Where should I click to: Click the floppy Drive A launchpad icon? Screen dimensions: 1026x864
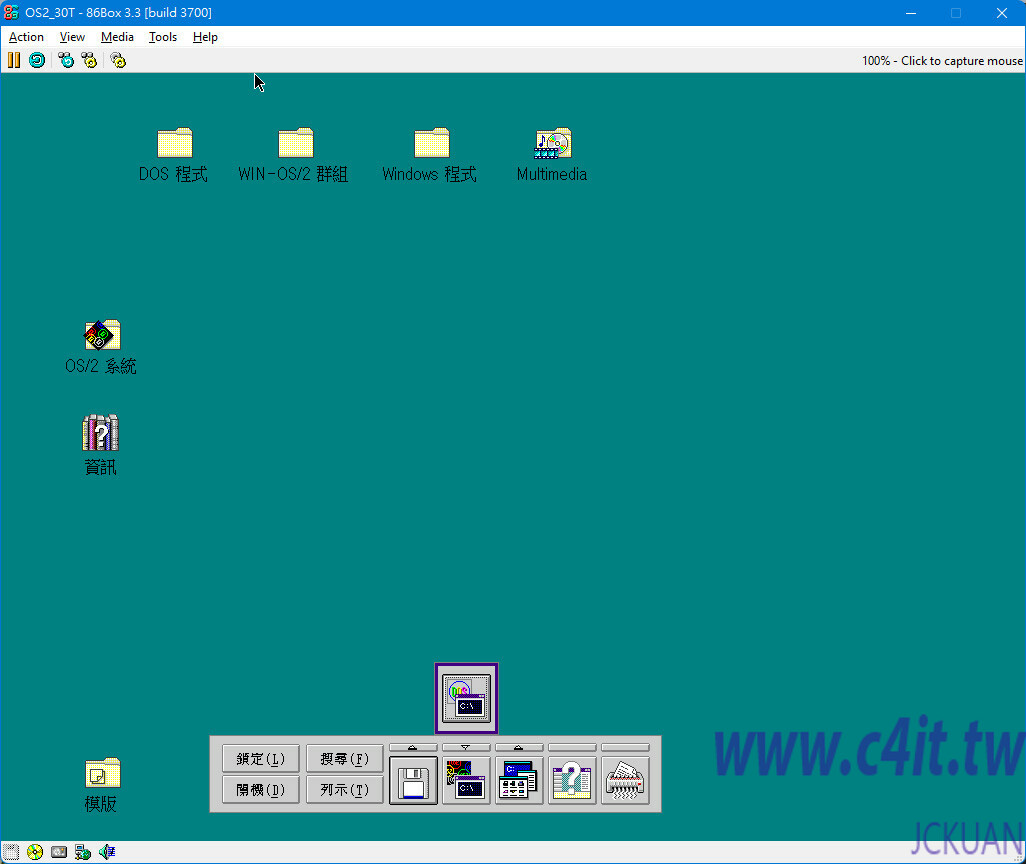414,781
